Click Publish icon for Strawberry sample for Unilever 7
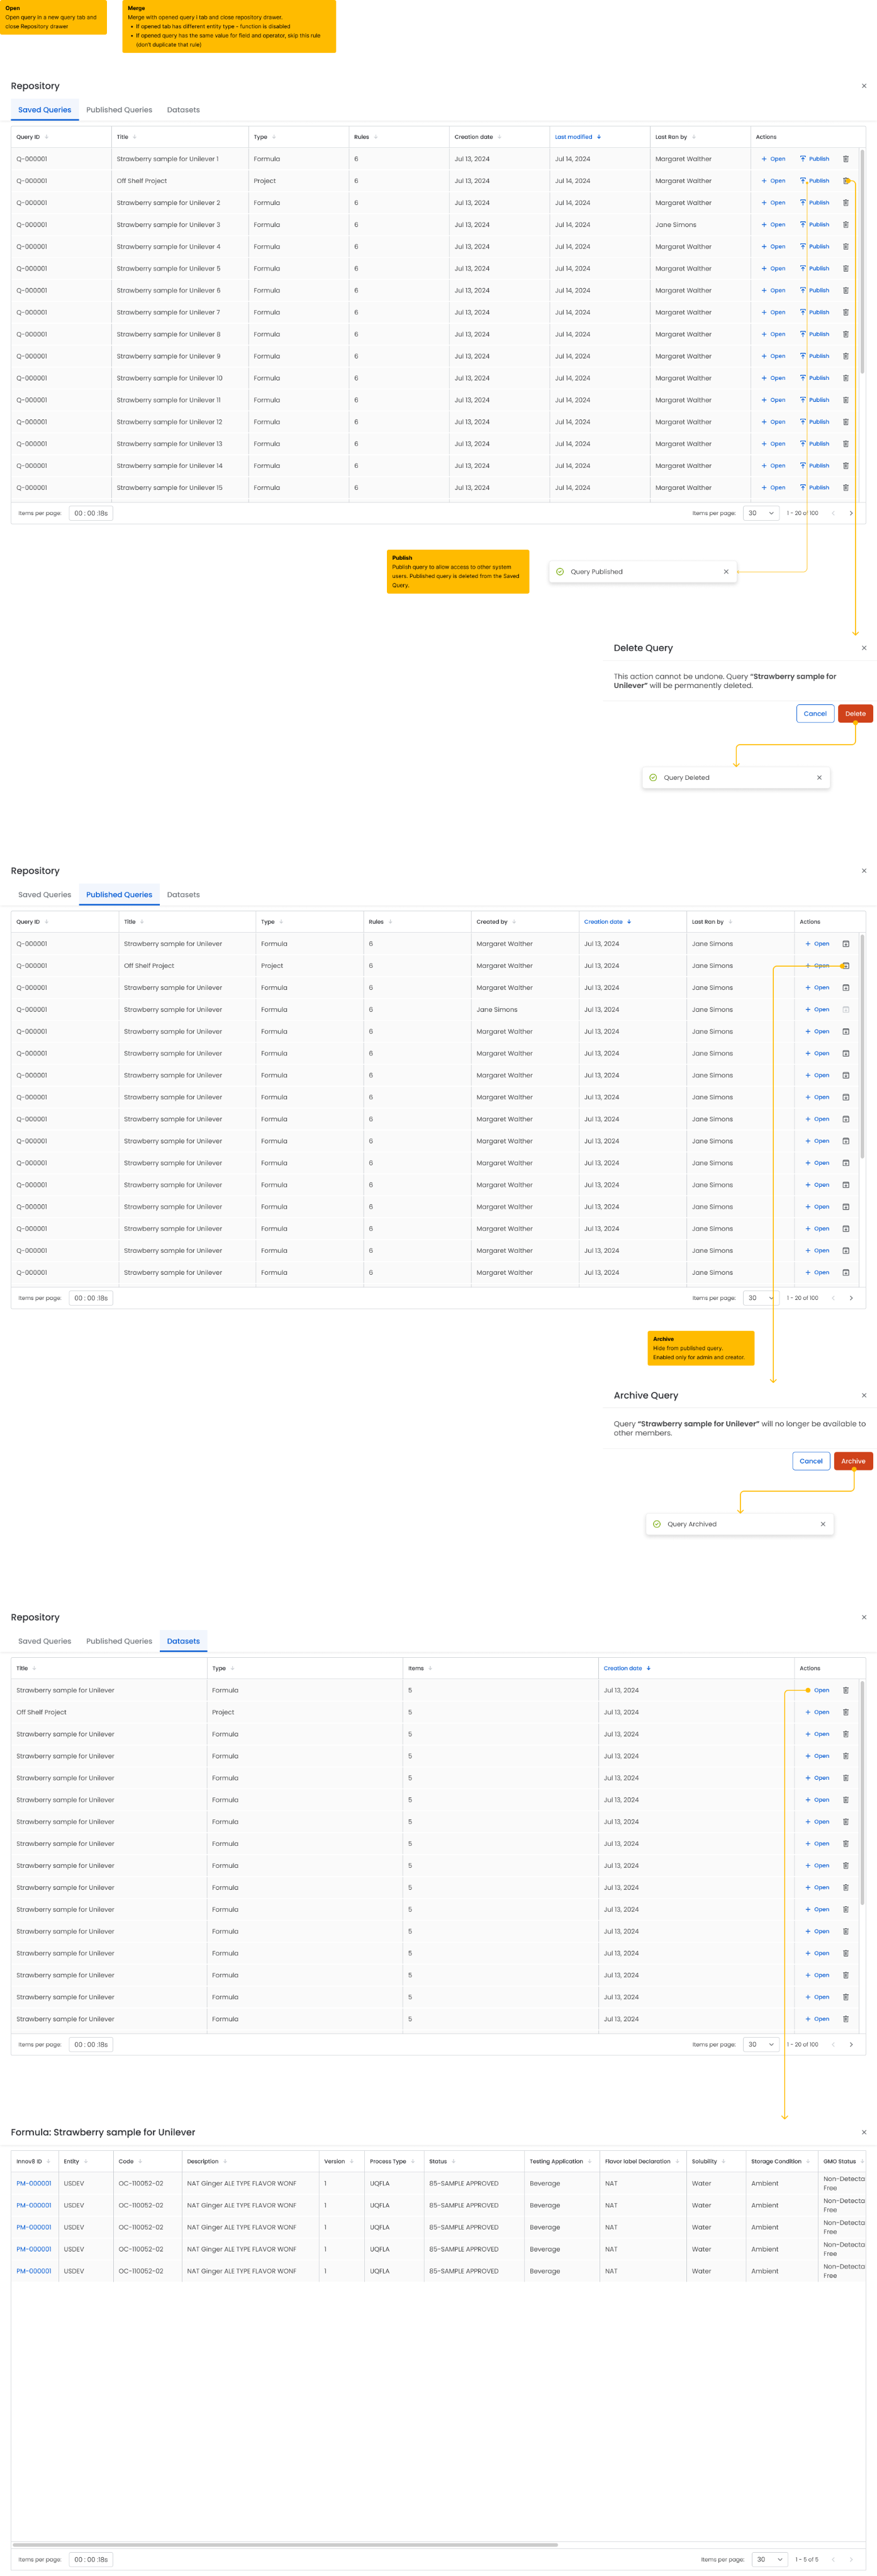The image size is (877, 2576). (x=815, y=312)
